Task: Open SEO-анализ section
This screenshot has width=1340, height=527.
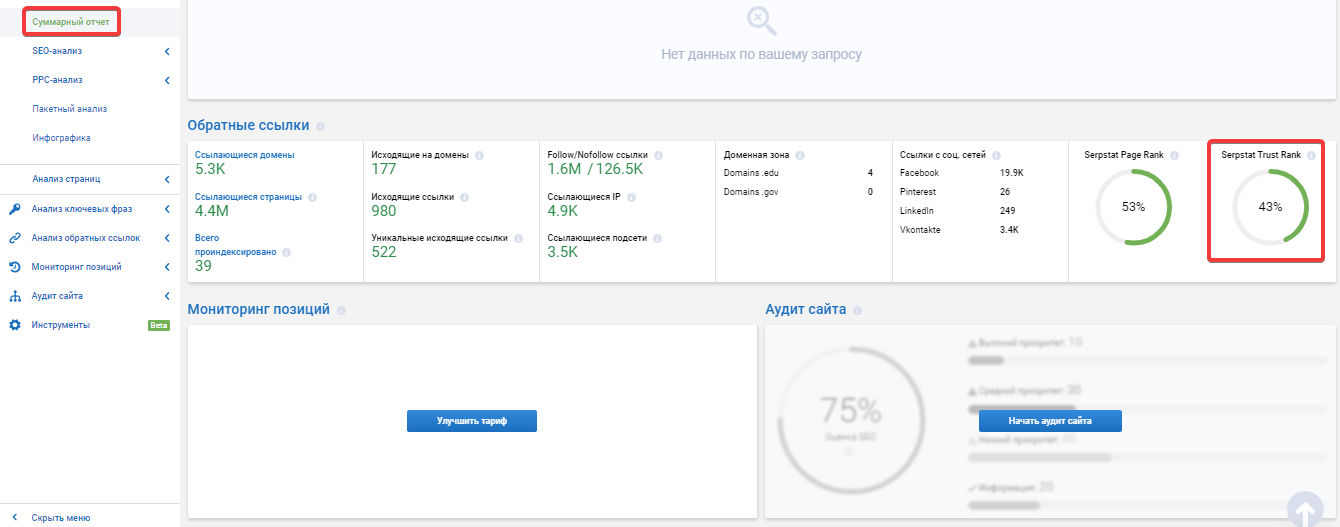Action: [57, 51]
